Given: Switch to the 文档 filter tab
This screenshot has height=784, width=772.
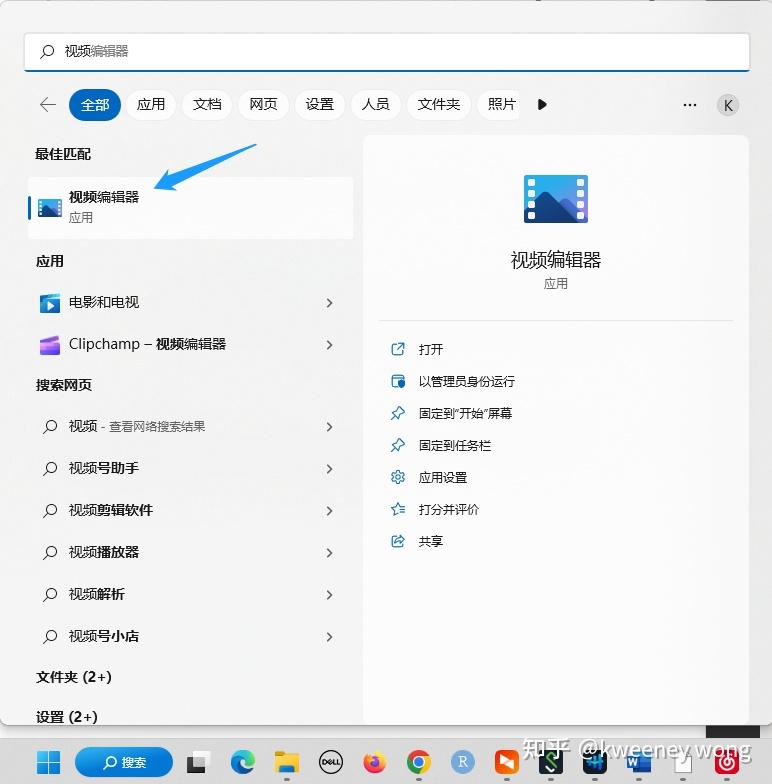Looking at the screenshot, I should [207, 104].
